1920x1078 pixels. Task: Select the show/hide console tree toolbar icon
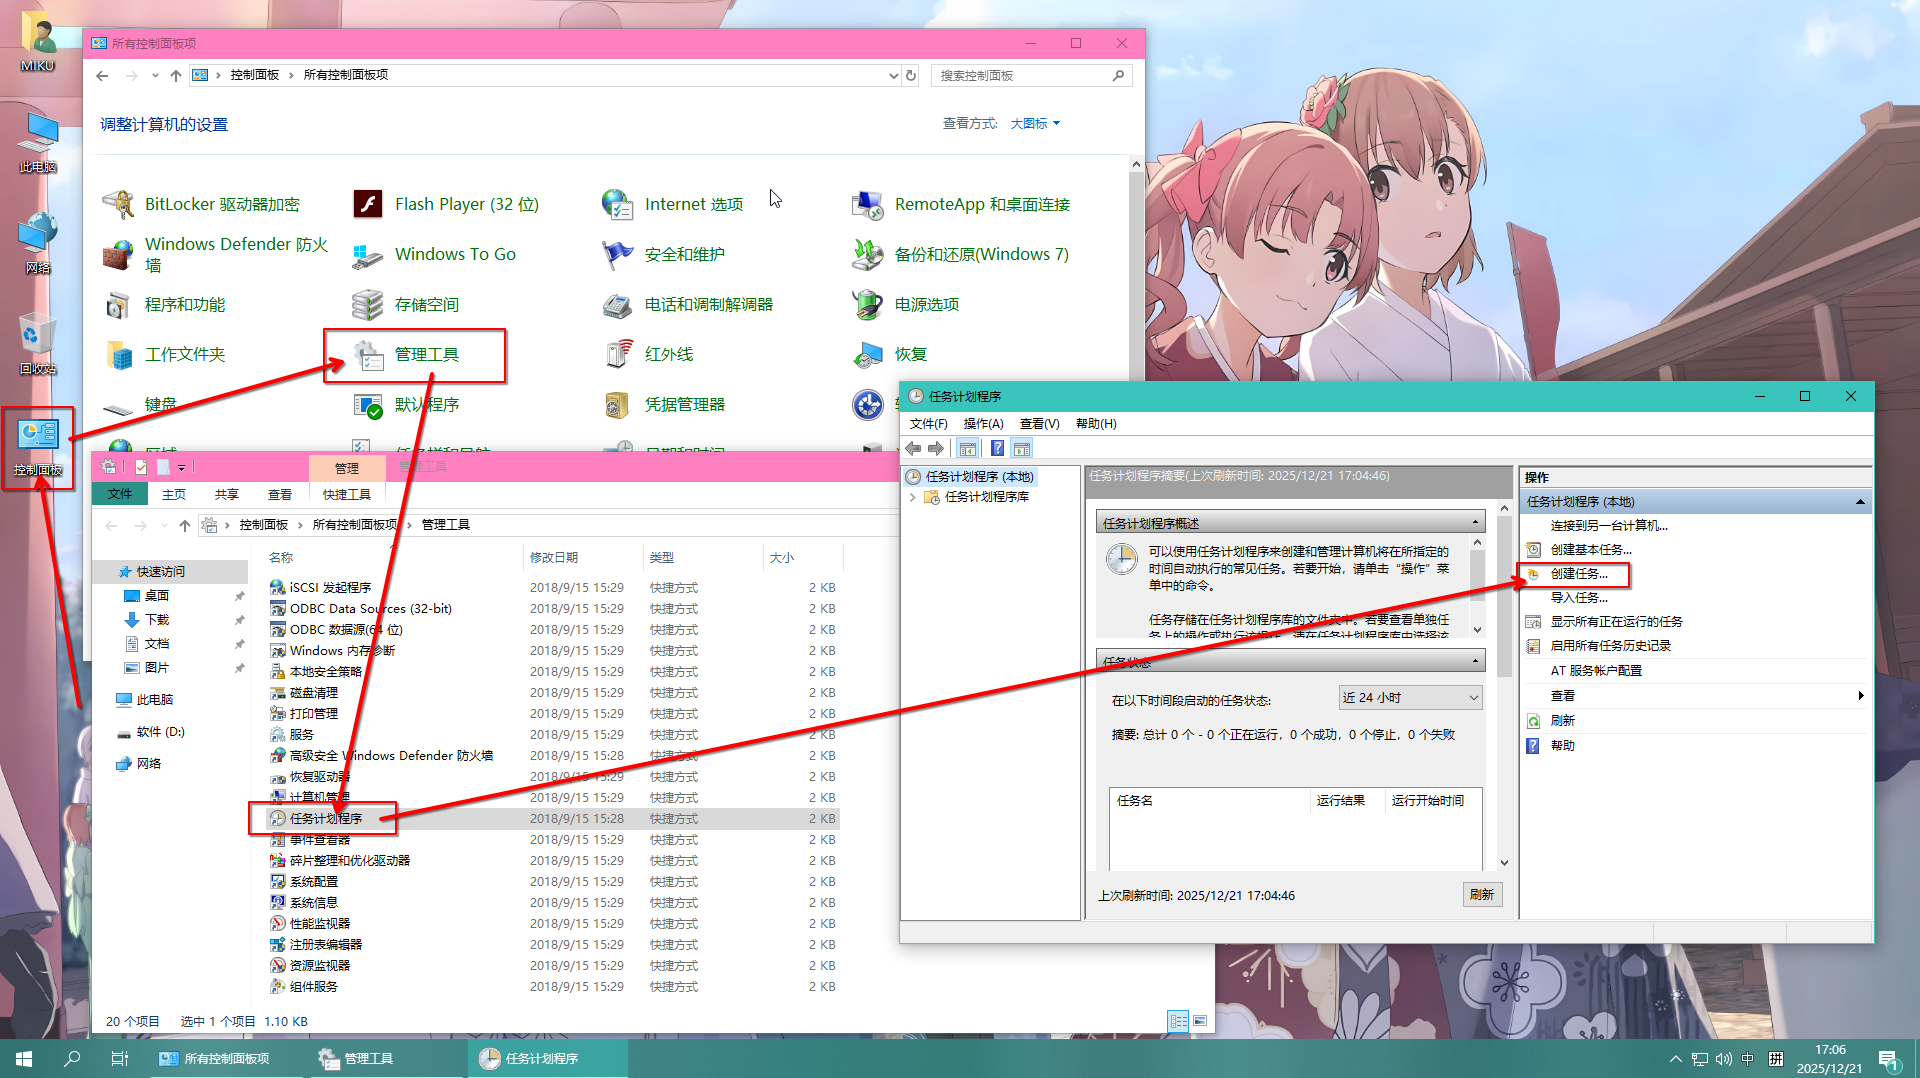967,448
